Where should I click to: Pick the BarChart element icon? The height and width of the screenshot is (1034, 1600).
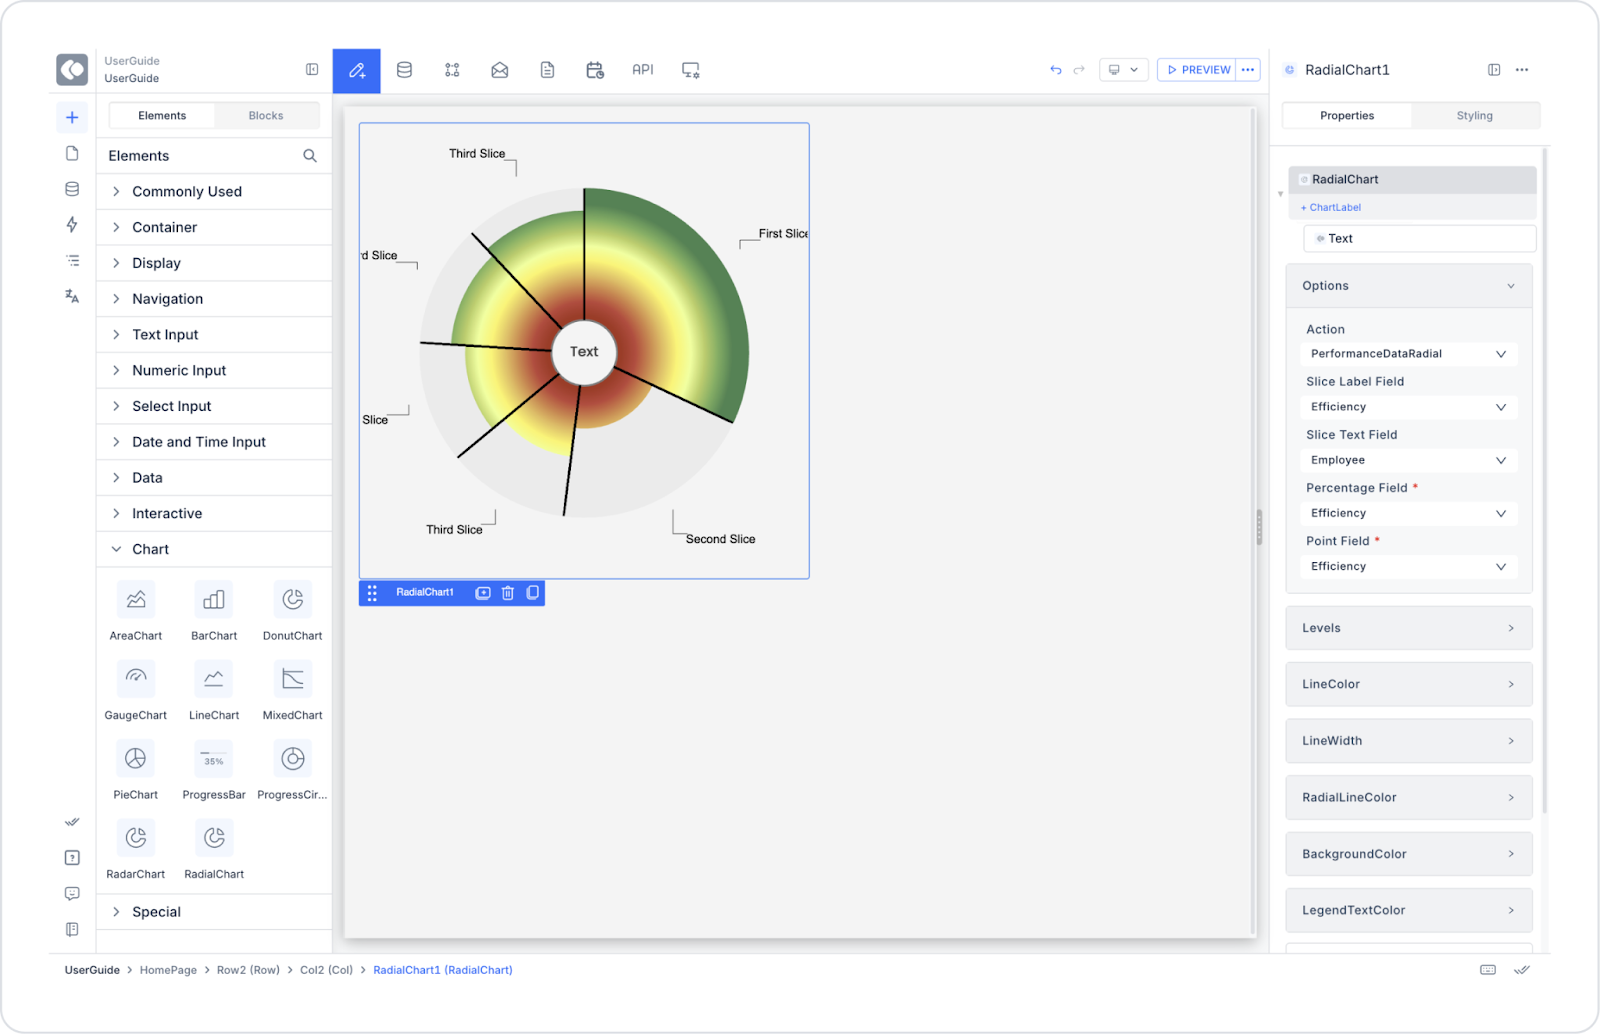point(214,600)
